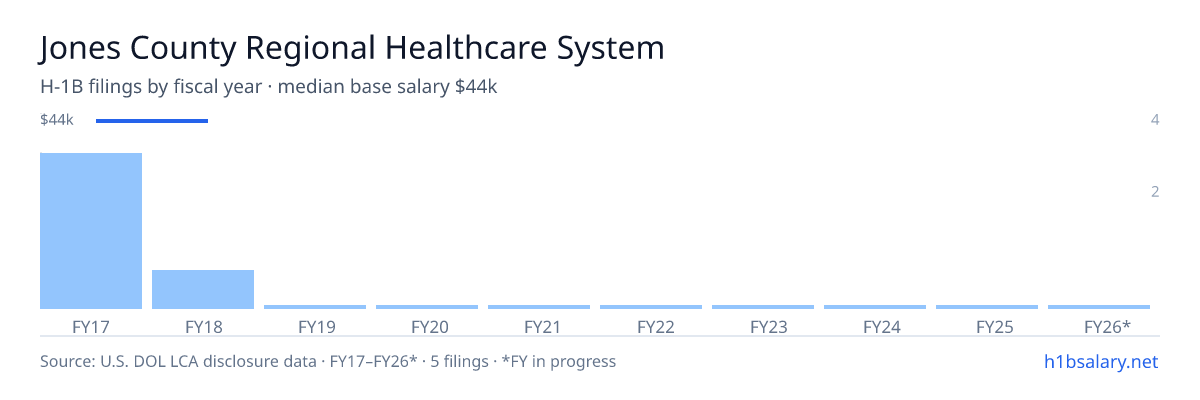Click the blue median salary line
Viewport: 1200px width, 400px height.
click(x=152, y=121)
